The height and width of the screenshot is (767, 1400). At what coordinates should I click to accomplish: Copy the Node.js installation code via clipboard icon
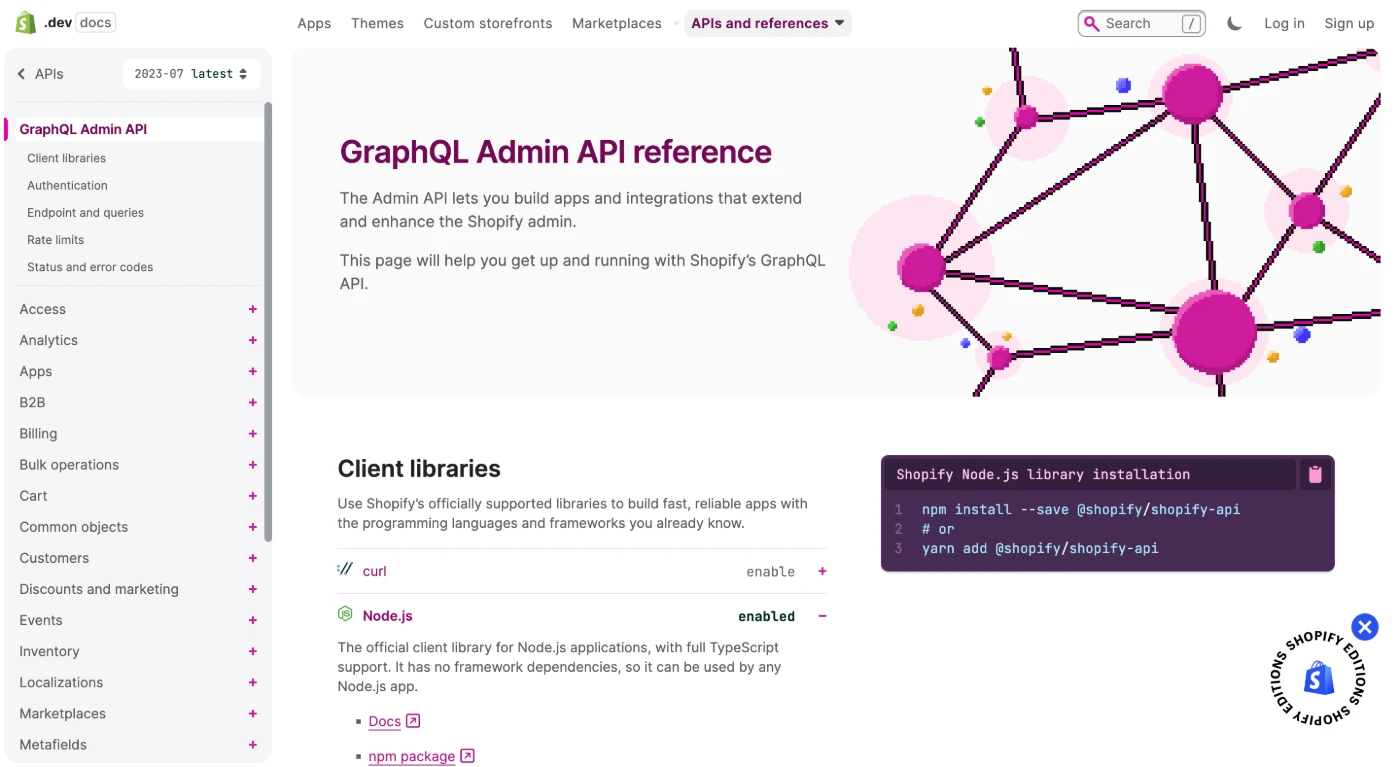pyautogui.click(x=1315, y=474)
